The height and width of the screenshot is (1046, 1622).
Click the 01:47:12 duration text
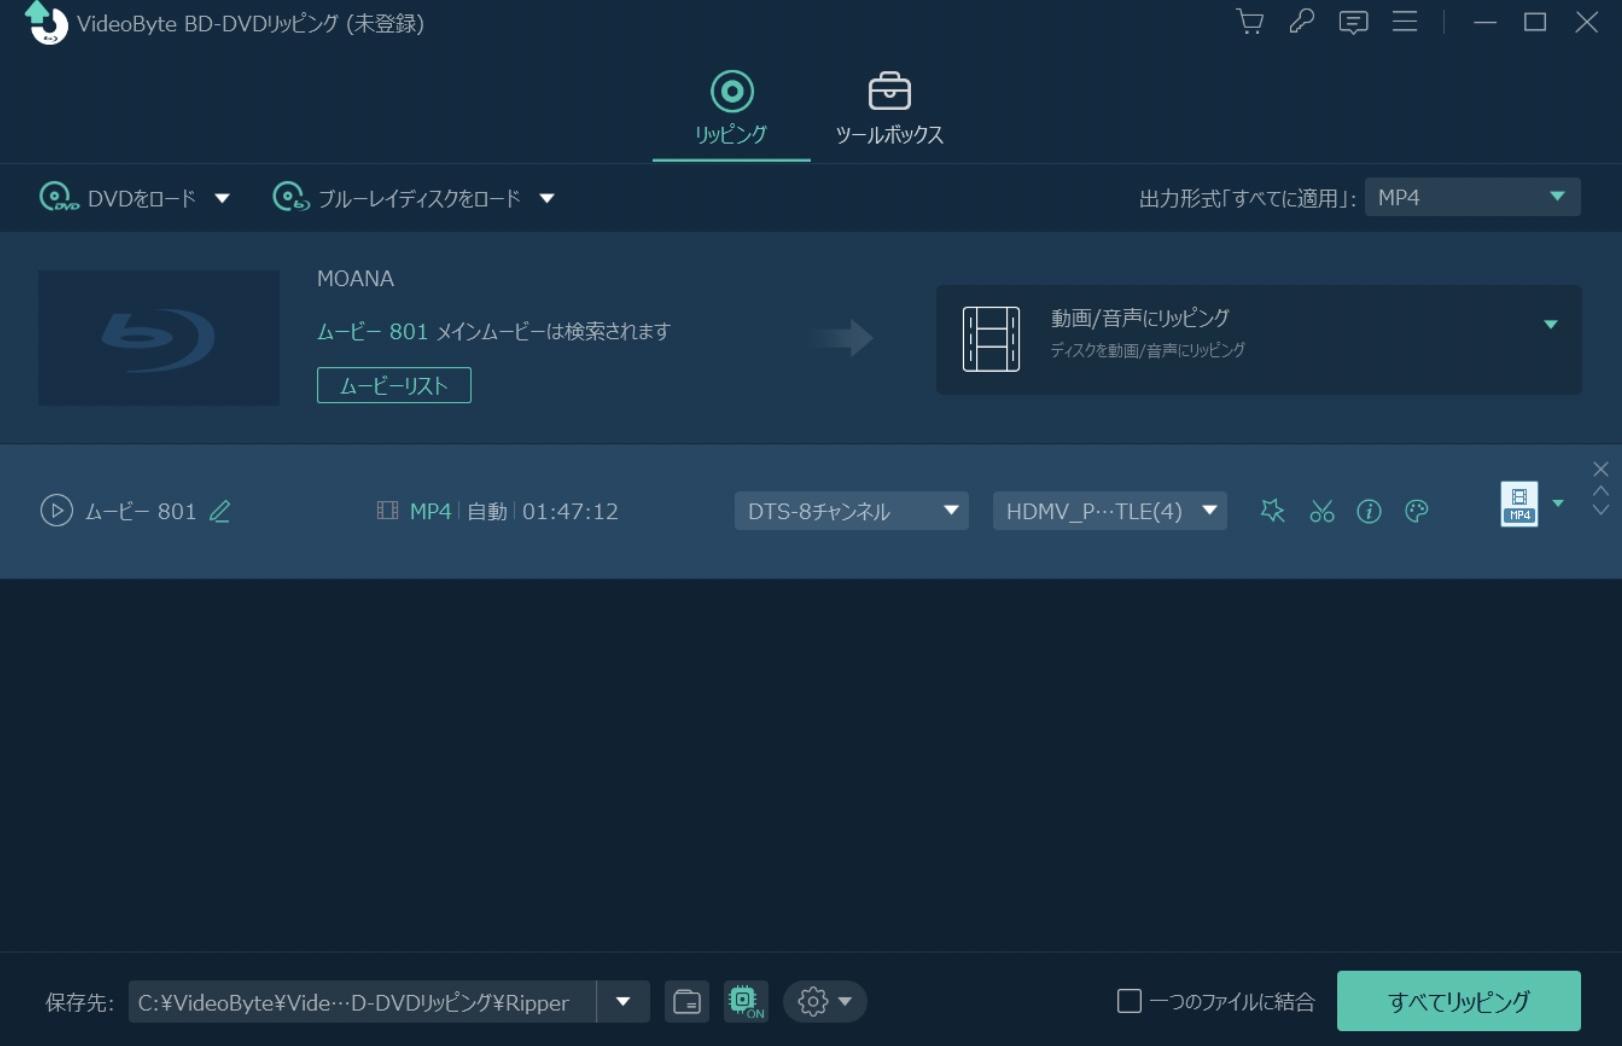[570, 511]
